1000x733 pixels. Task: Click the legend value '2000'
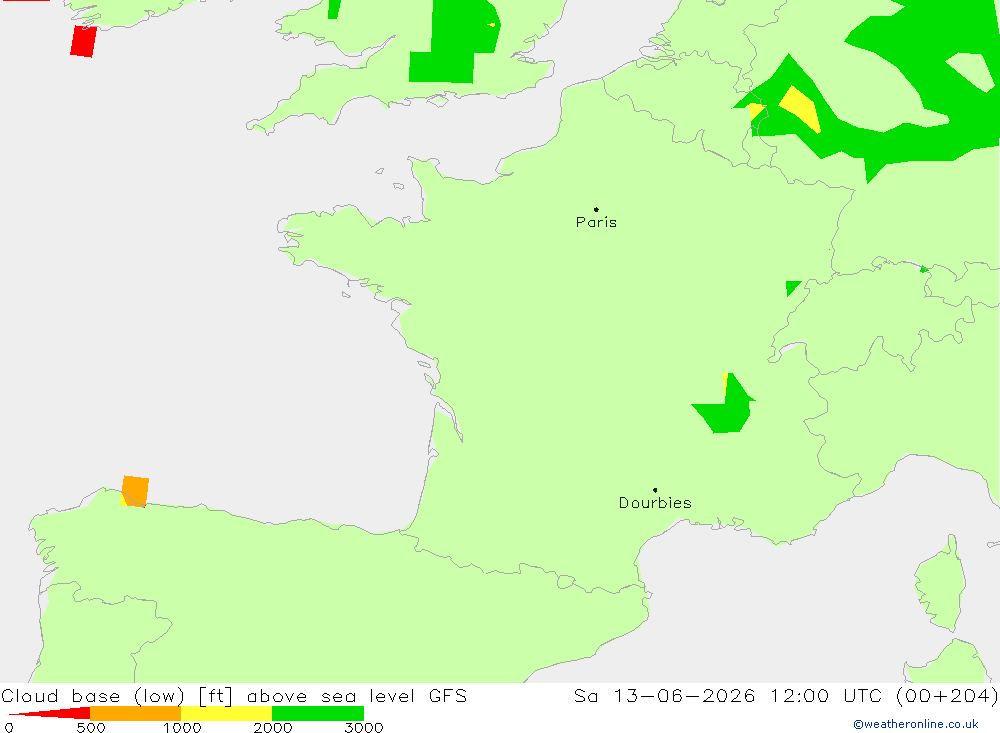coord(273,727)
